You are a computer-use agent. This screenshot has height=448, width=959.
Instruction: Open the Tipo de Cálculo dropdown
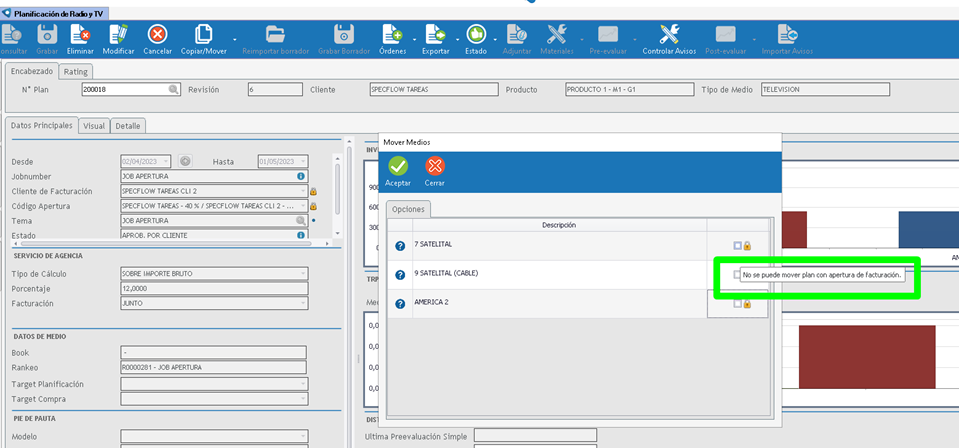[x=302, y=273]
